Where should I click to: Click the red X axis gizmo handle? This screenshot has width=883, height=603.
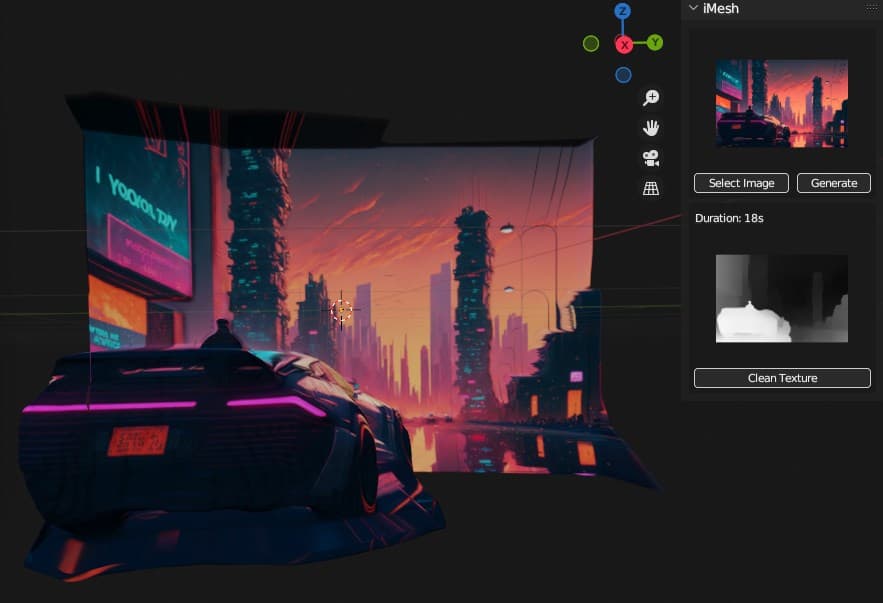point(624,44)
